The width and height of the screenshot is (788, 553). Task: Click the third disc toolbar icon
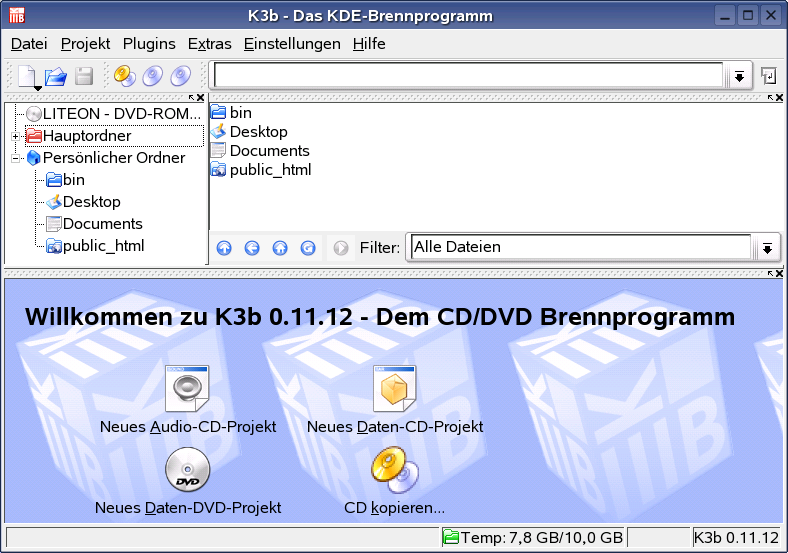pos(181,76)
